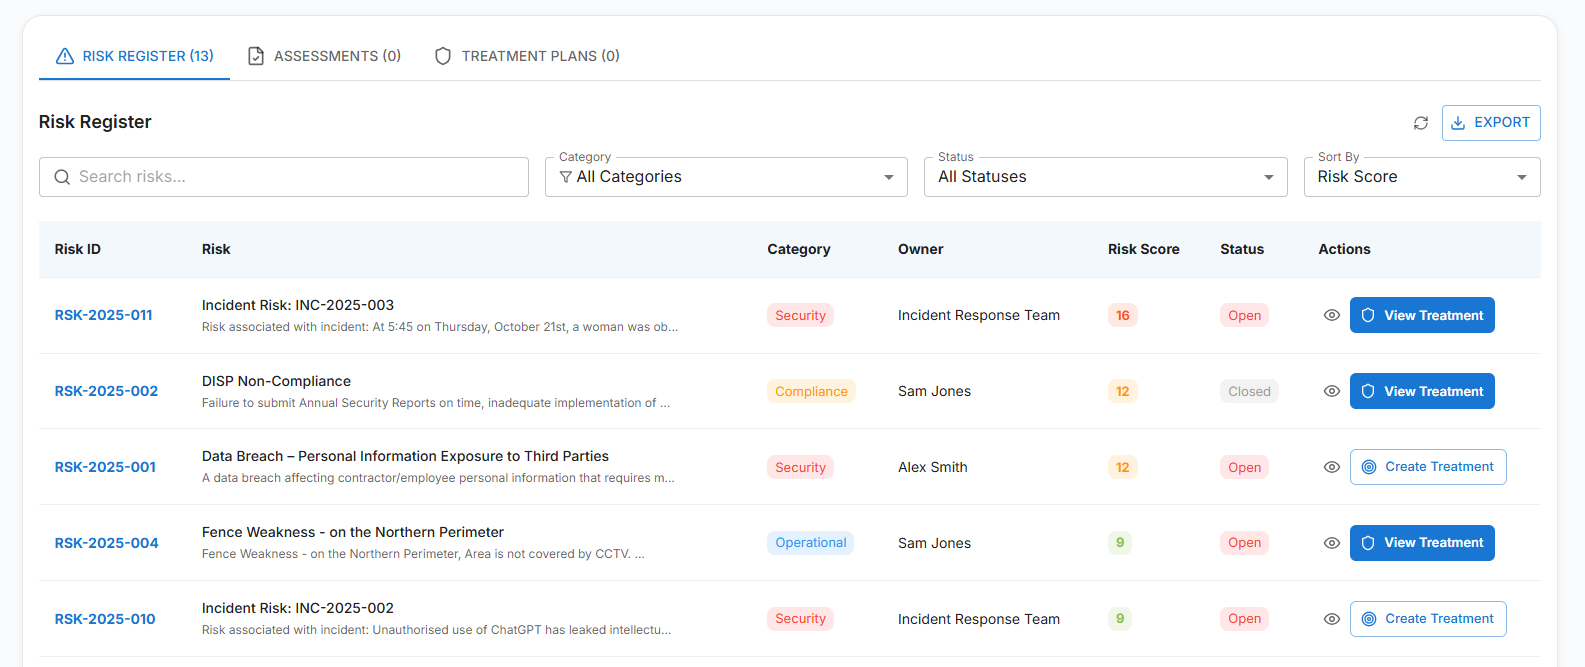
Task: Click eye icon for Fence Weakness risk
Action: 1331,543
